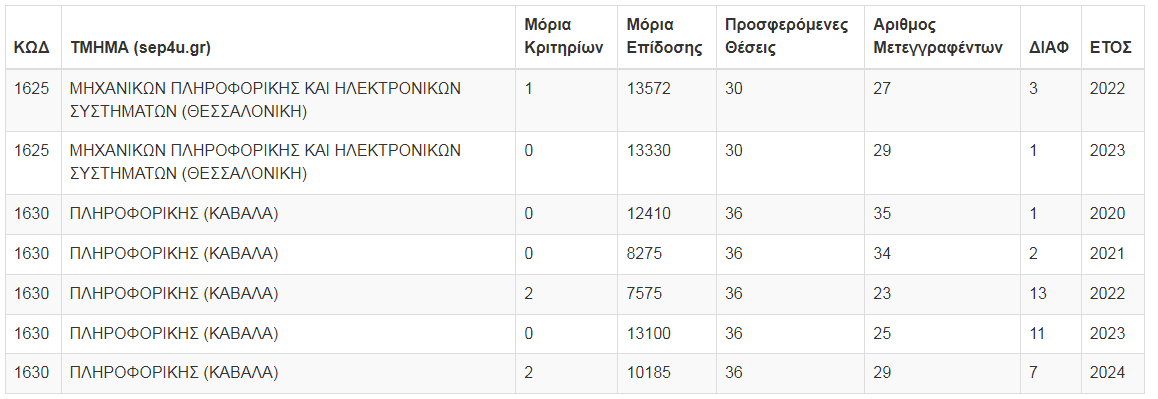The width and height of the screenshot is (1158, 399).
Task: Select the ΕΤΟΣ column header
Action: click(1111, 47)
